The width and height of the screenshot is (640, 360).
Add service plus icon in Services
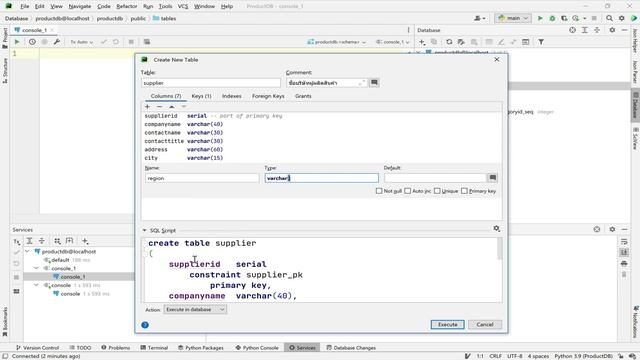tap(85, 241)
